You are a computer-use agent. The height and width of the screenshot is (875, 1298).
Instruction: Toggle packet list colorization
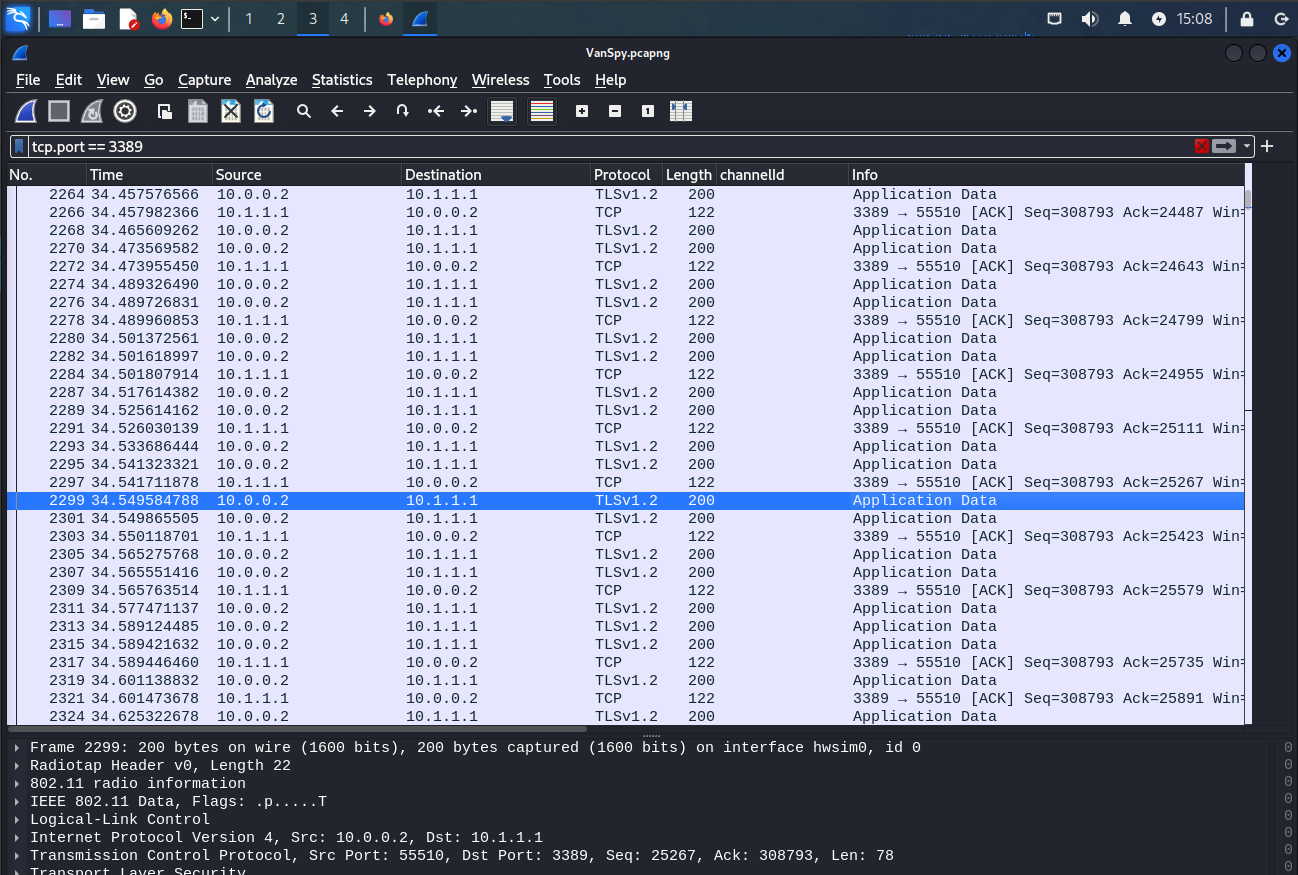click(542, 111)
